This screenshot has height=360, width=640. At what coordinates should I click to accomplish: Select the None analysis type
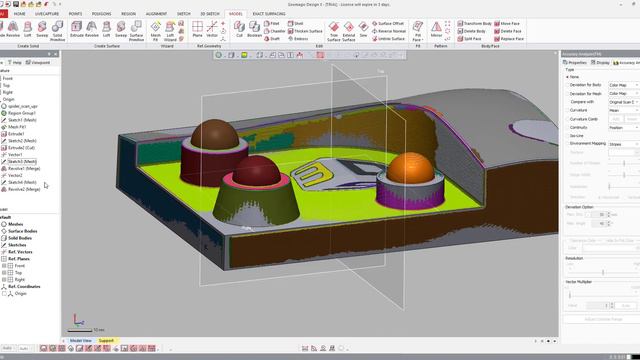coord(572,77)
